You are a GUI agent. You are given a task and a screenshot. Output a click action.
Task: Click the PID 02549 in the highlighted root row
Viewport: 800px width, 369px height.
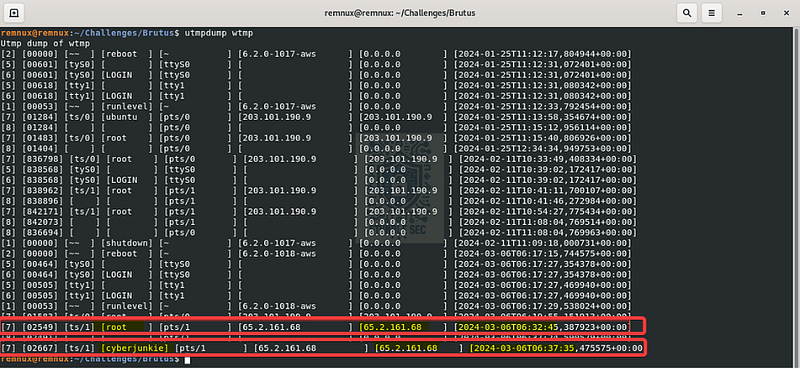(x=40, y=327)
